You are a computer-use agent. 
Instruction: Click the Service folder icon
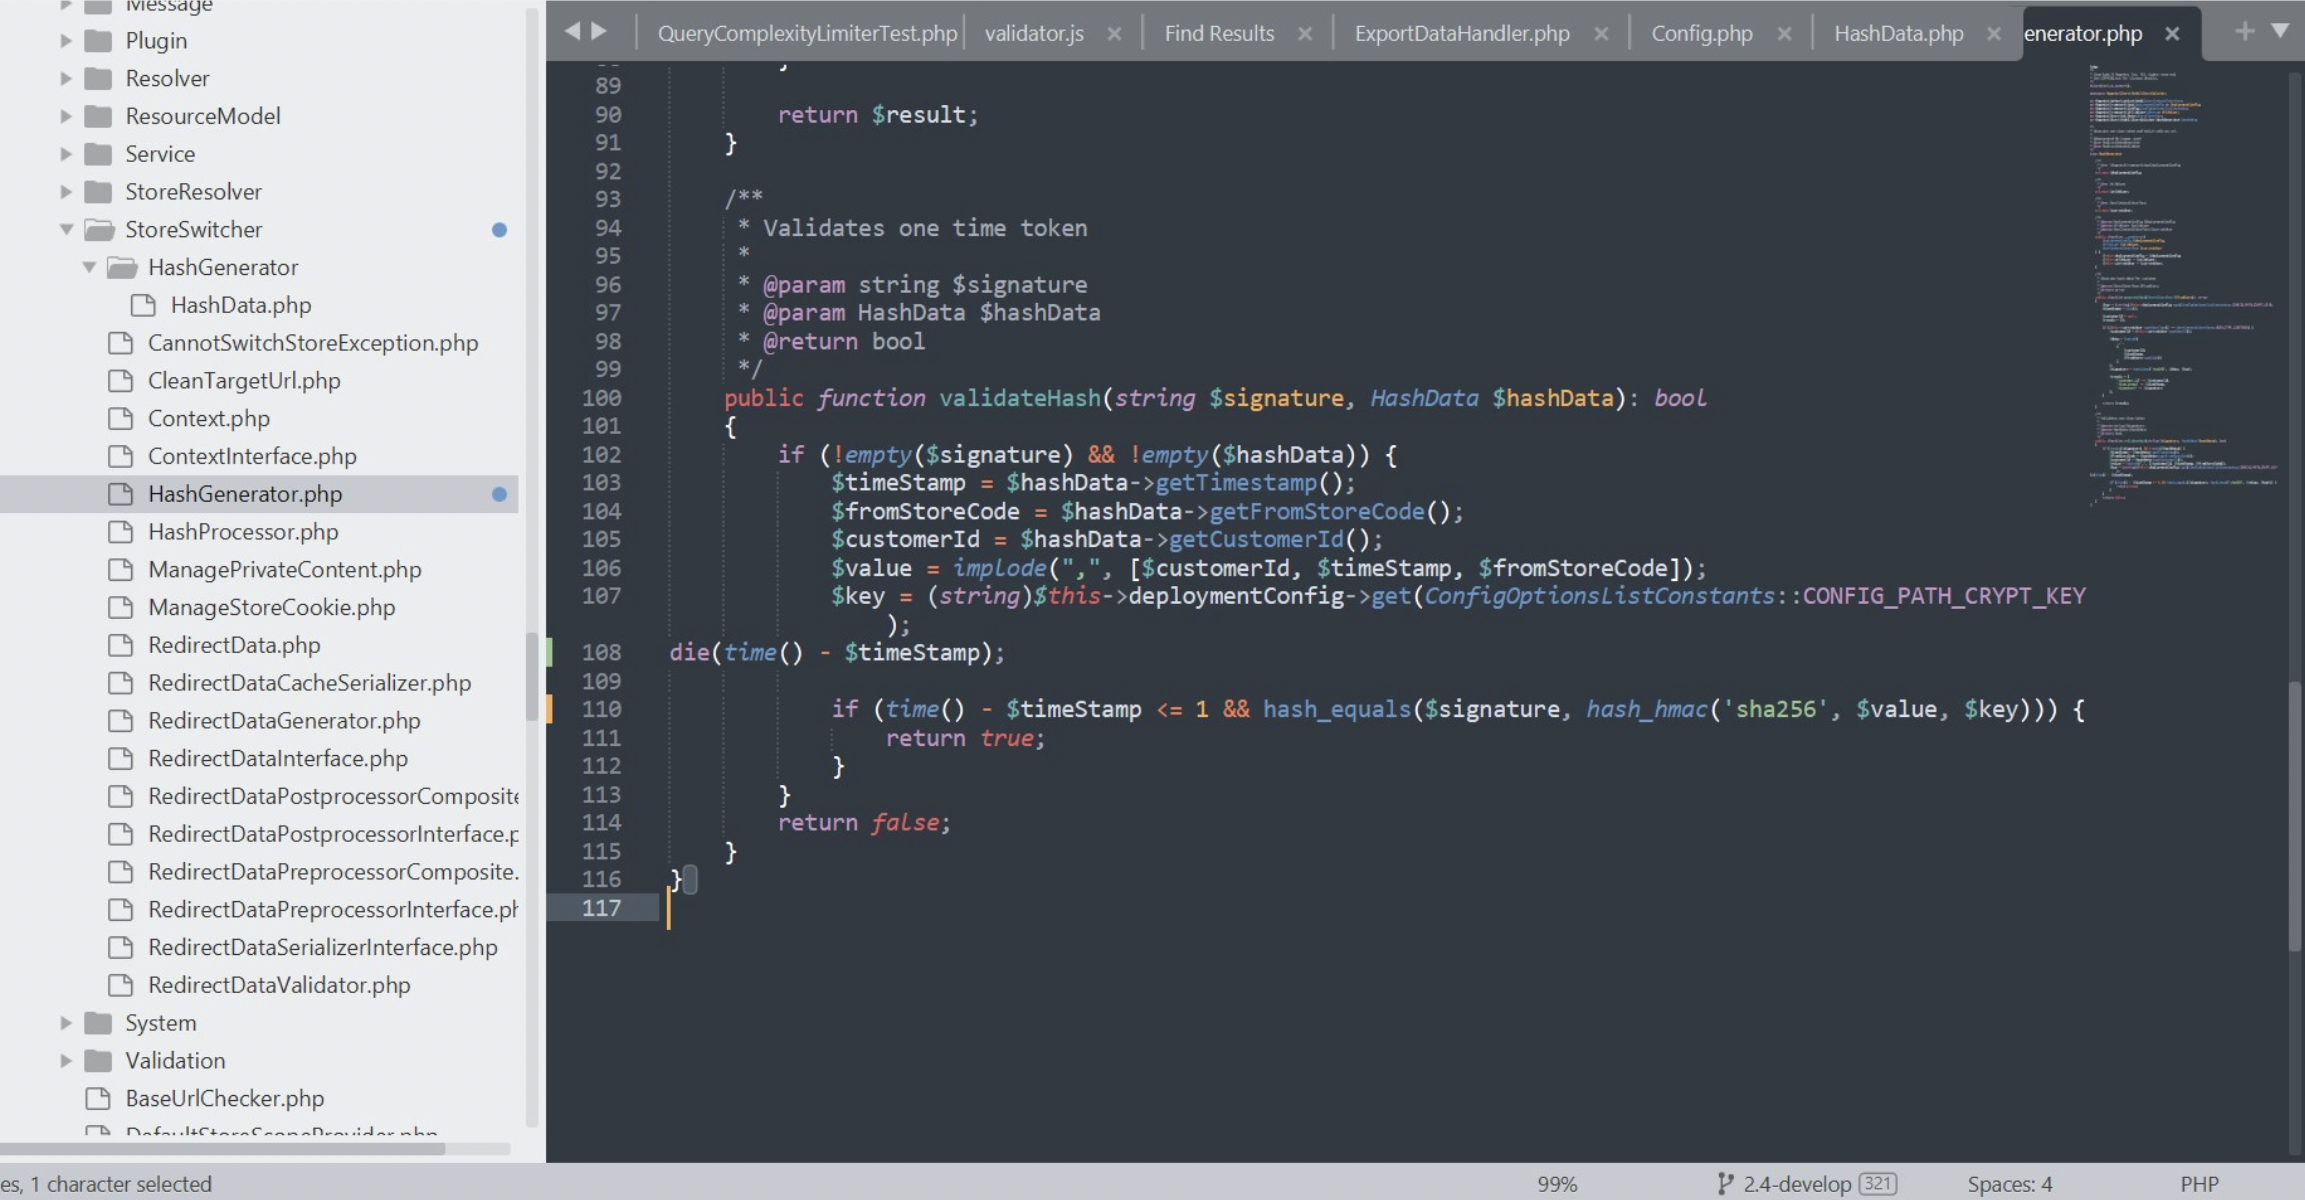tap(97, 153)
